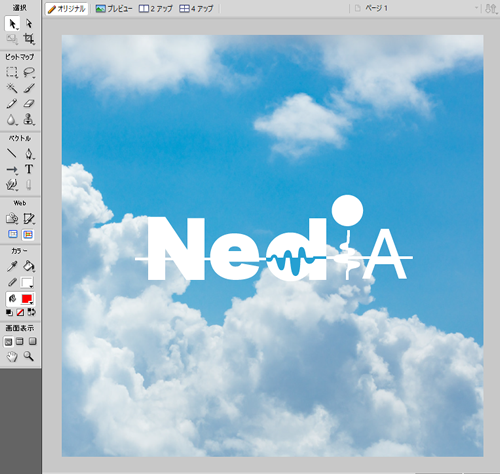Switch to the オリジナル view tab
500x474 pixels.
click(x=67, y=9)
